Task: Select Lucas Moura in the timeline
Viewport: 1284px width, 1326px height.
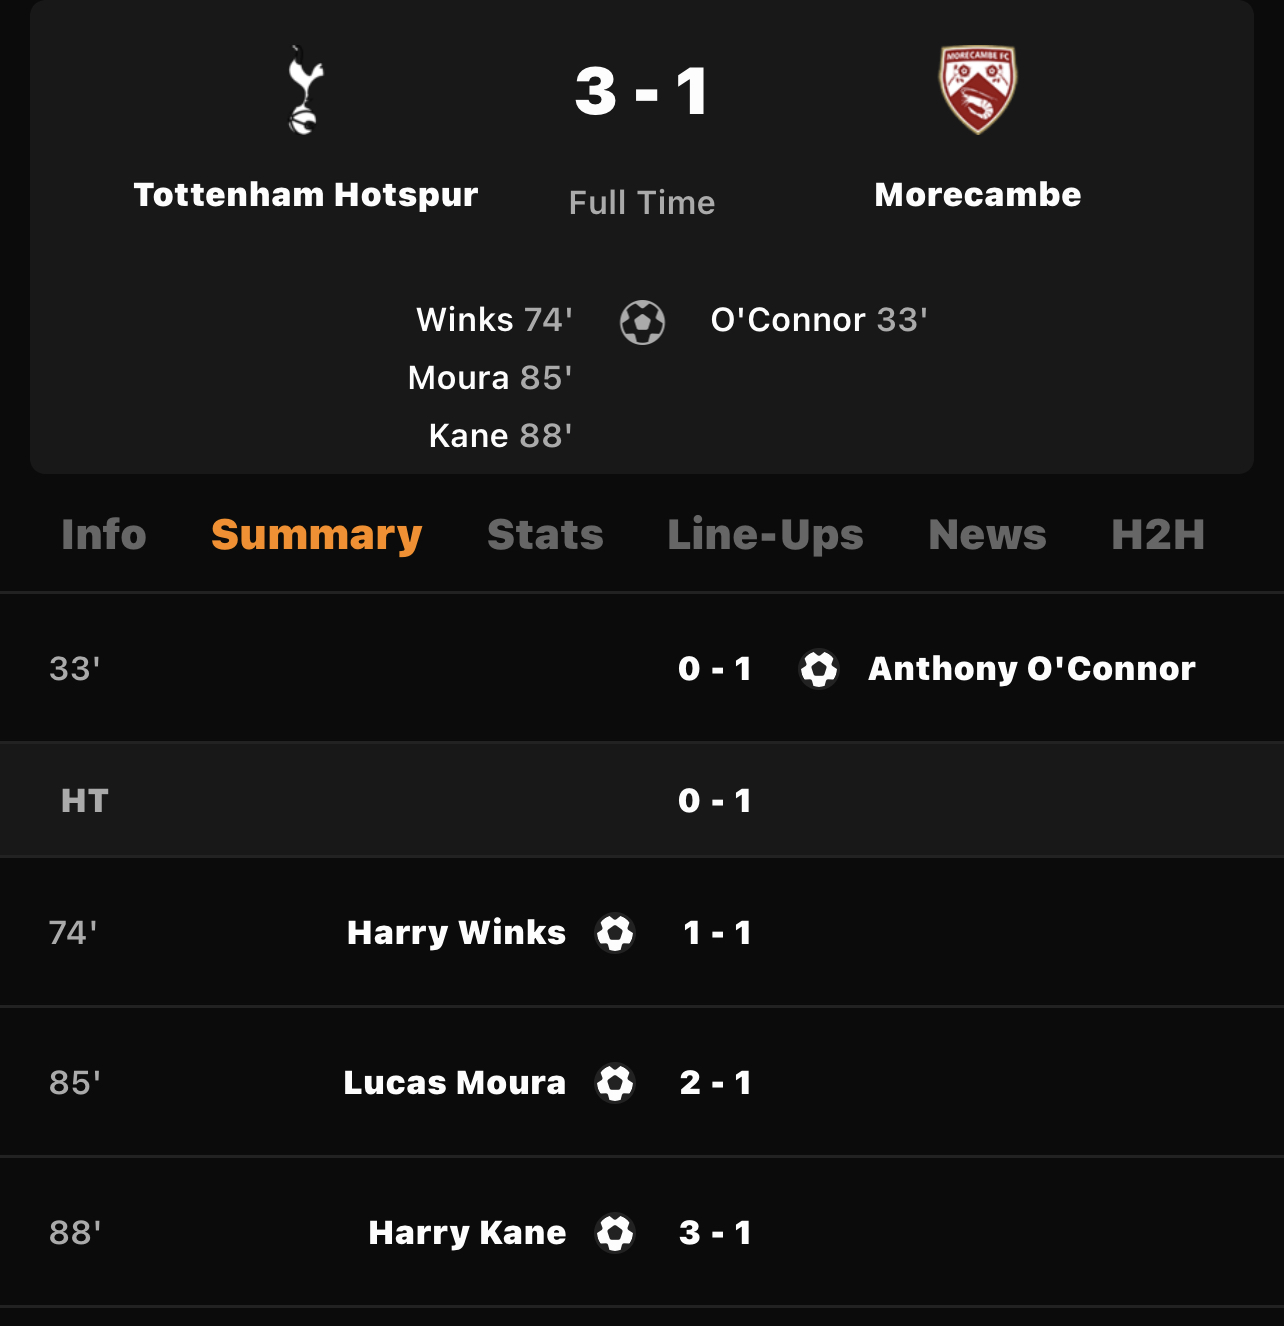Action: [x=454, y=1083]
